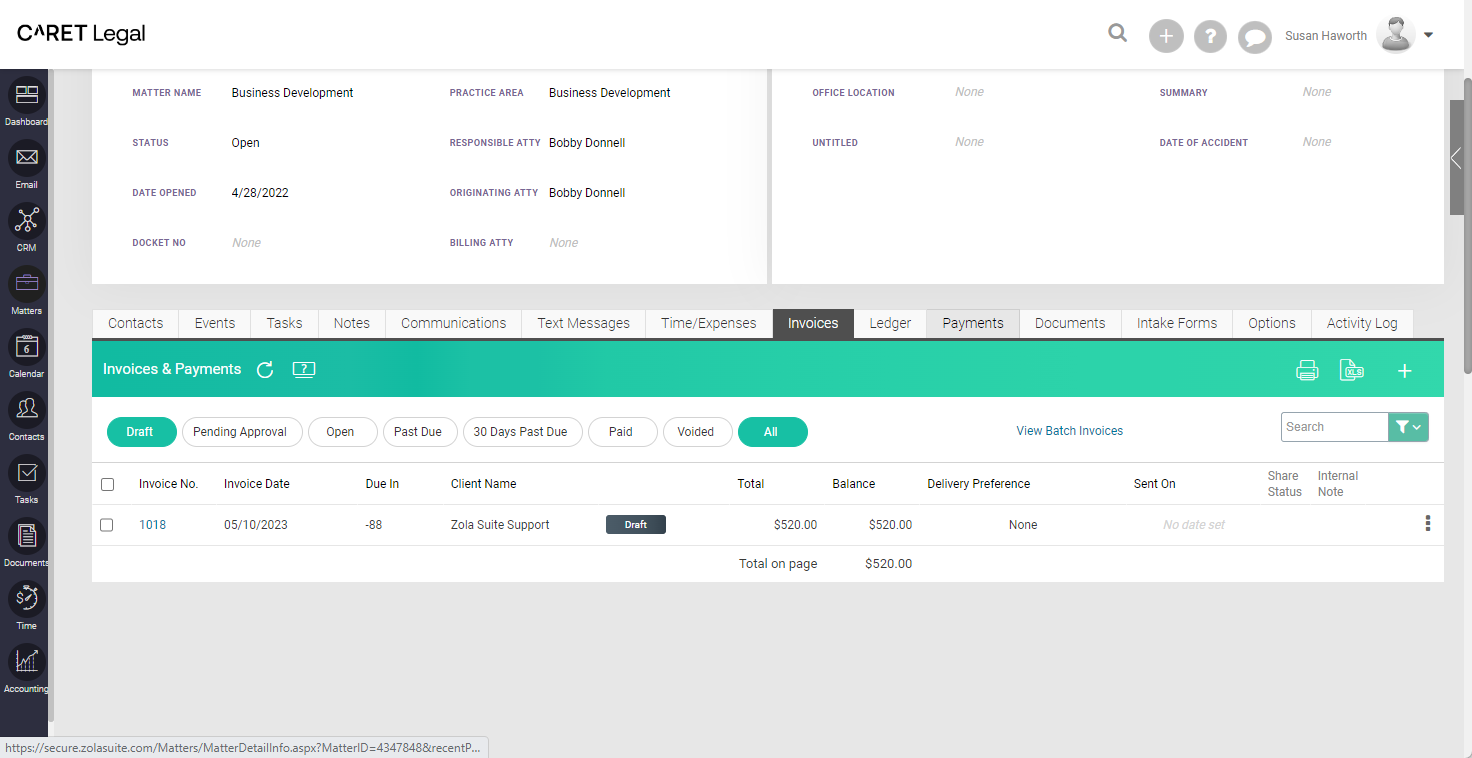Sort by Balance column header
The width and height of the screenshot is (1472, 758).
point(854,484)
